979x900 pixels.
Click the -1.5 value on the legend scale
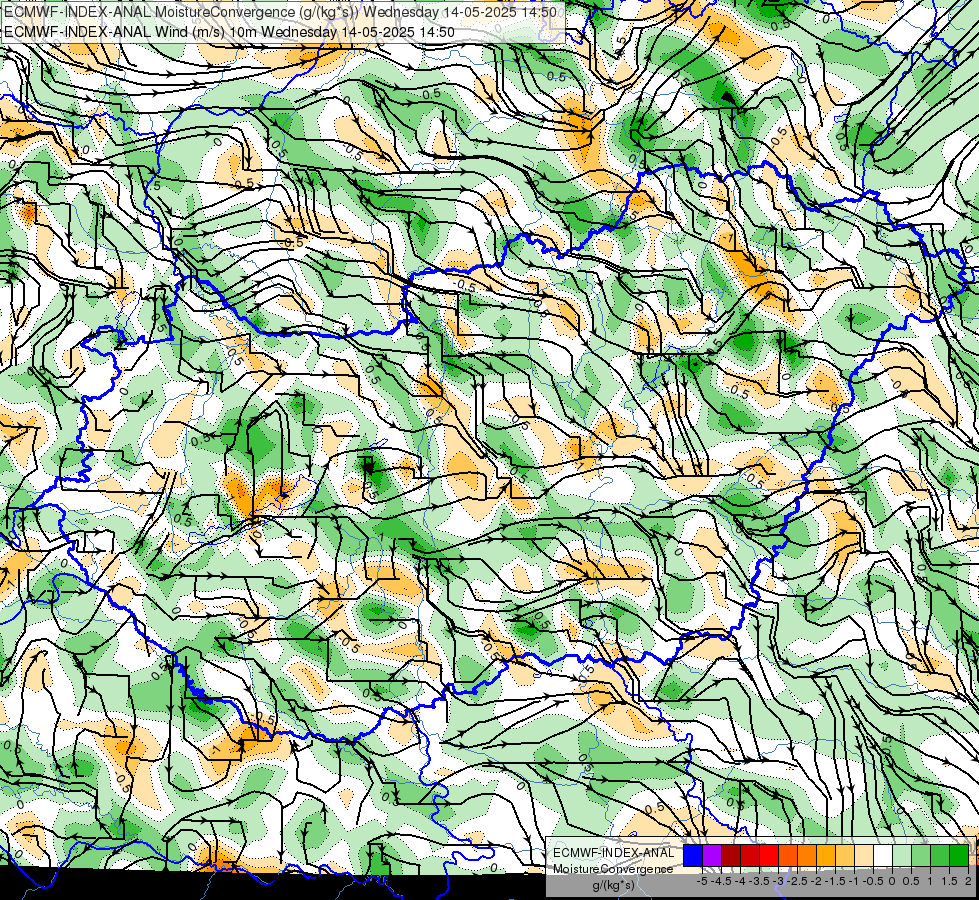835,881
